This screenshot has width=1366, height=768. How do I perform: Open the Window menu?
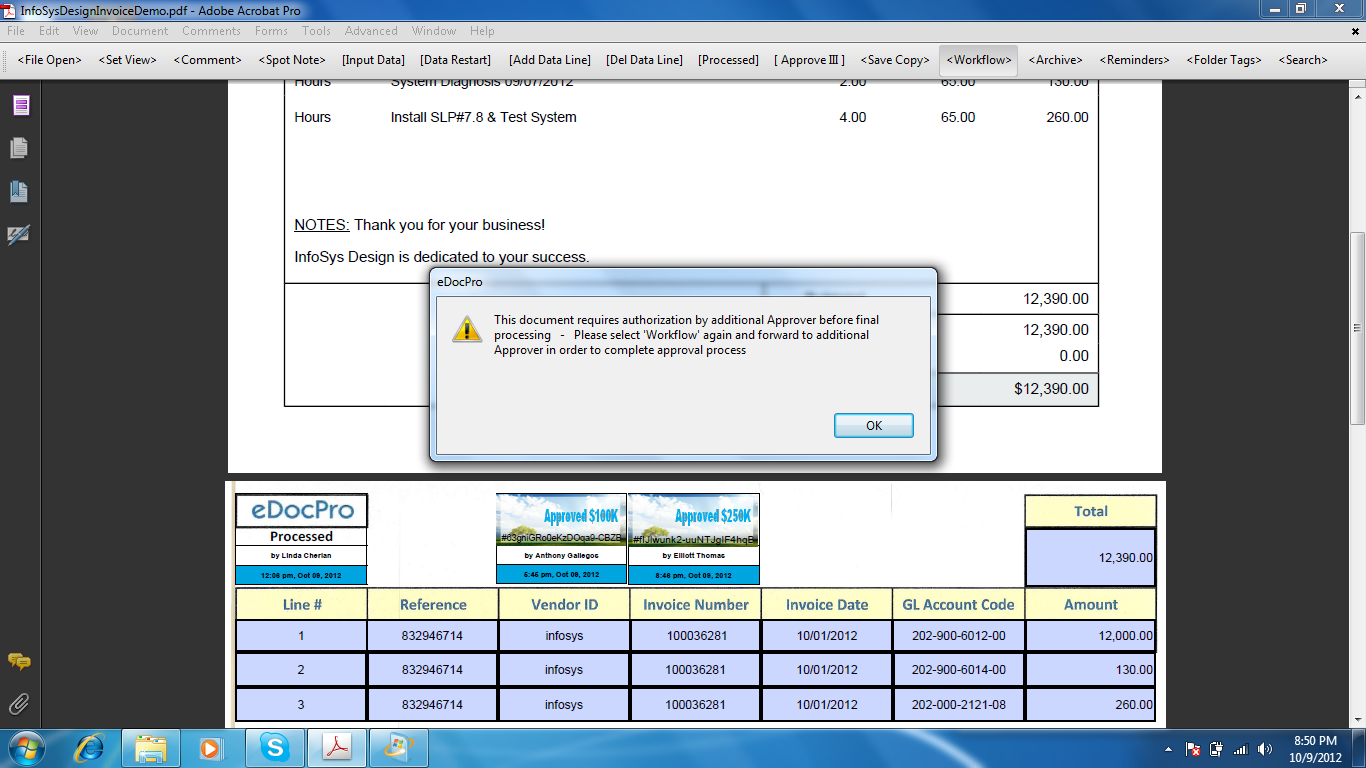click(434, 31)
